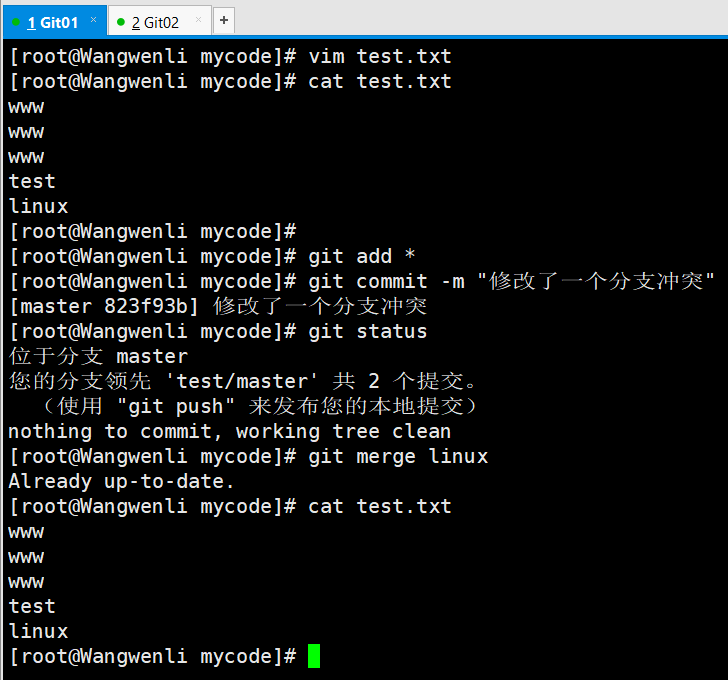Click the commit hash 823f93b

point(146,306)
